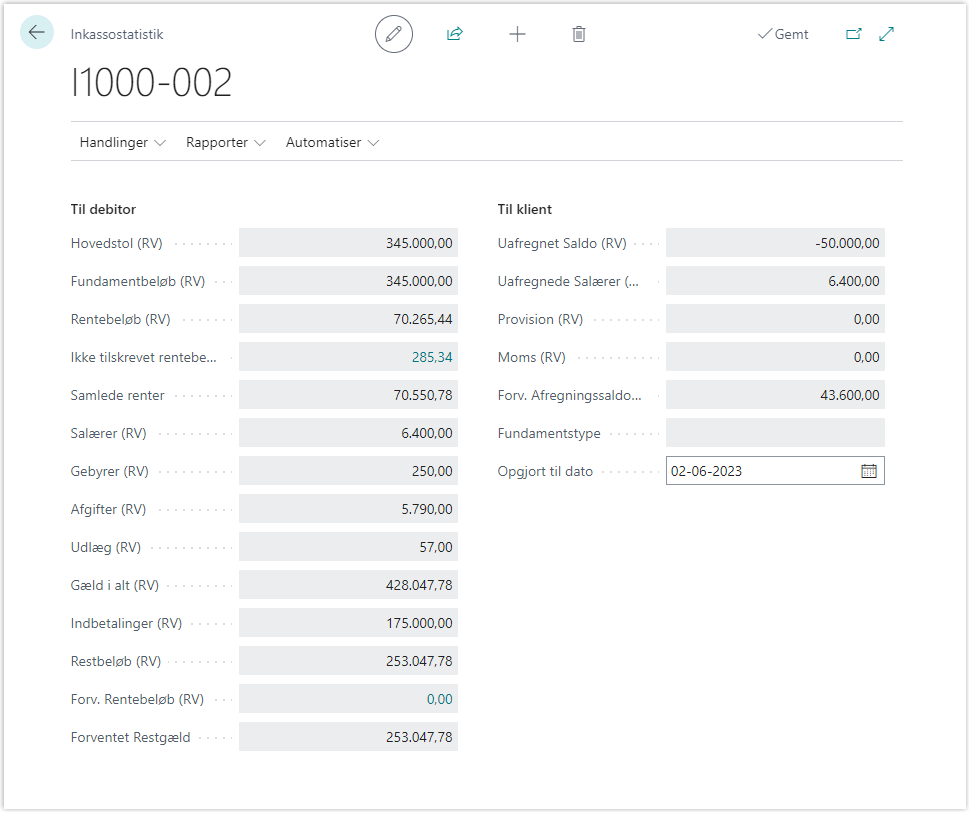
Task: Open the Rapporter dropdown
Action: (226, 143)
